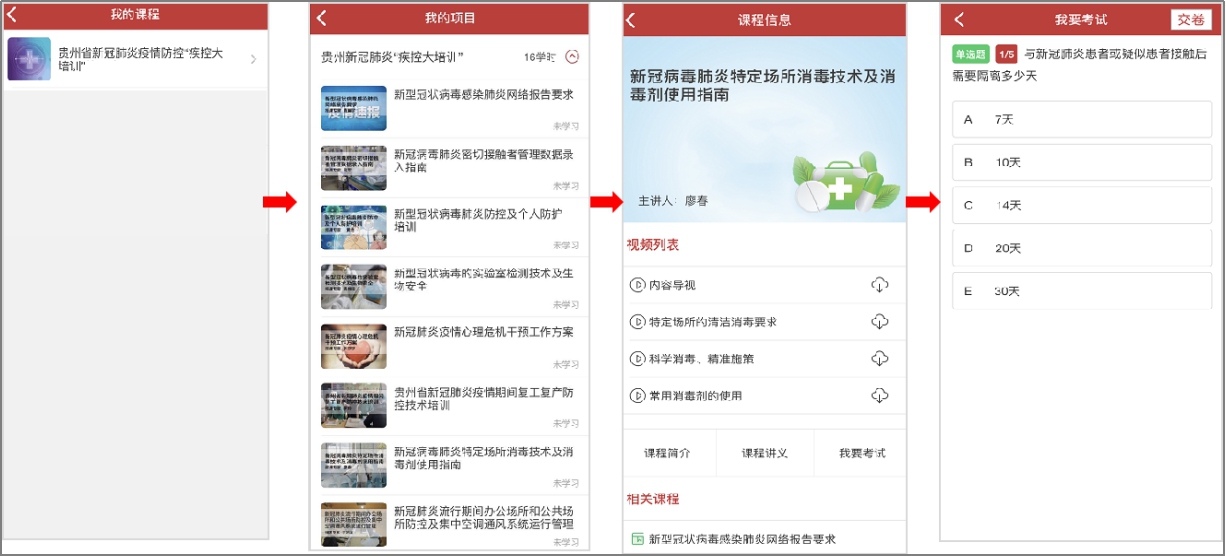This screenshot has width=1226, height=556.
Task: Open the 课程讲义 tab
Action: click(764, 453)
